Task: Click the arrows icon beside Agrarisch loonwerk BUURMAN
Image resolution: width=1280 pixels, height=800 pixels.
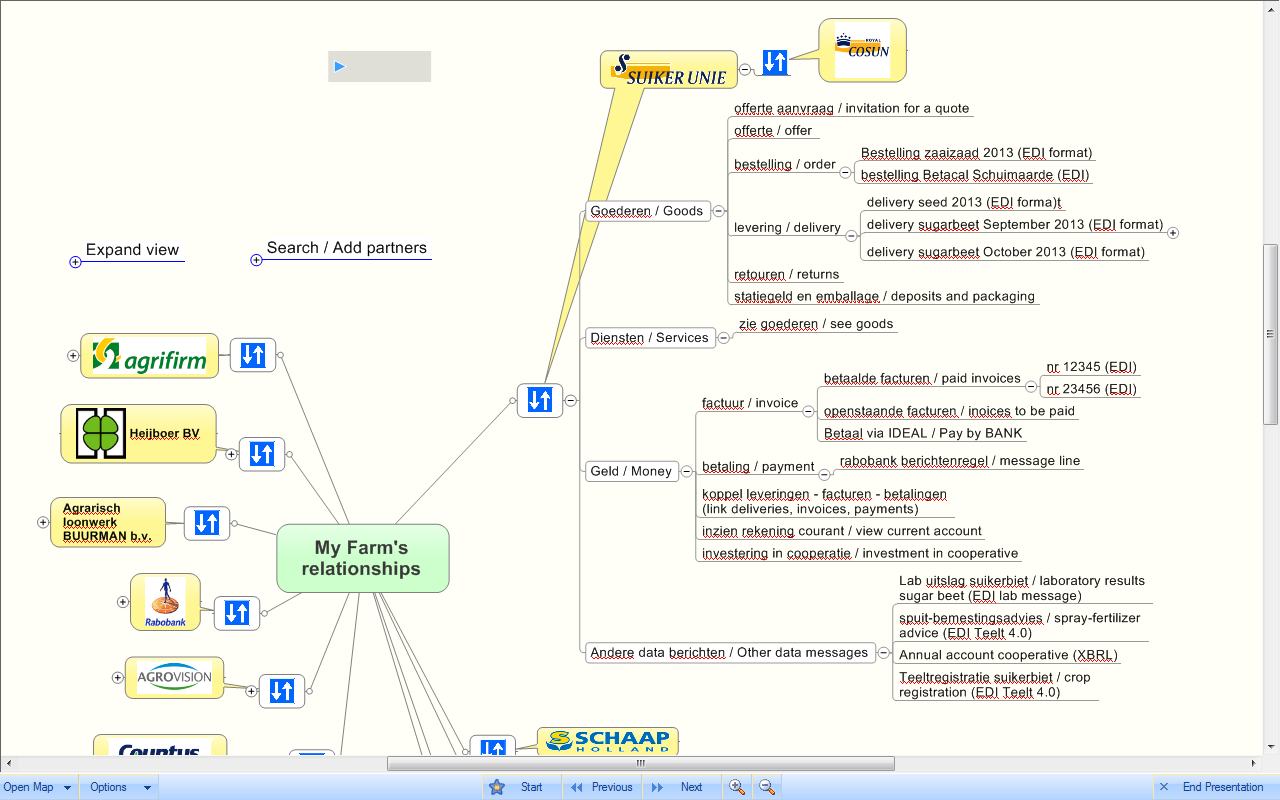Action: (x=207, y=522)
